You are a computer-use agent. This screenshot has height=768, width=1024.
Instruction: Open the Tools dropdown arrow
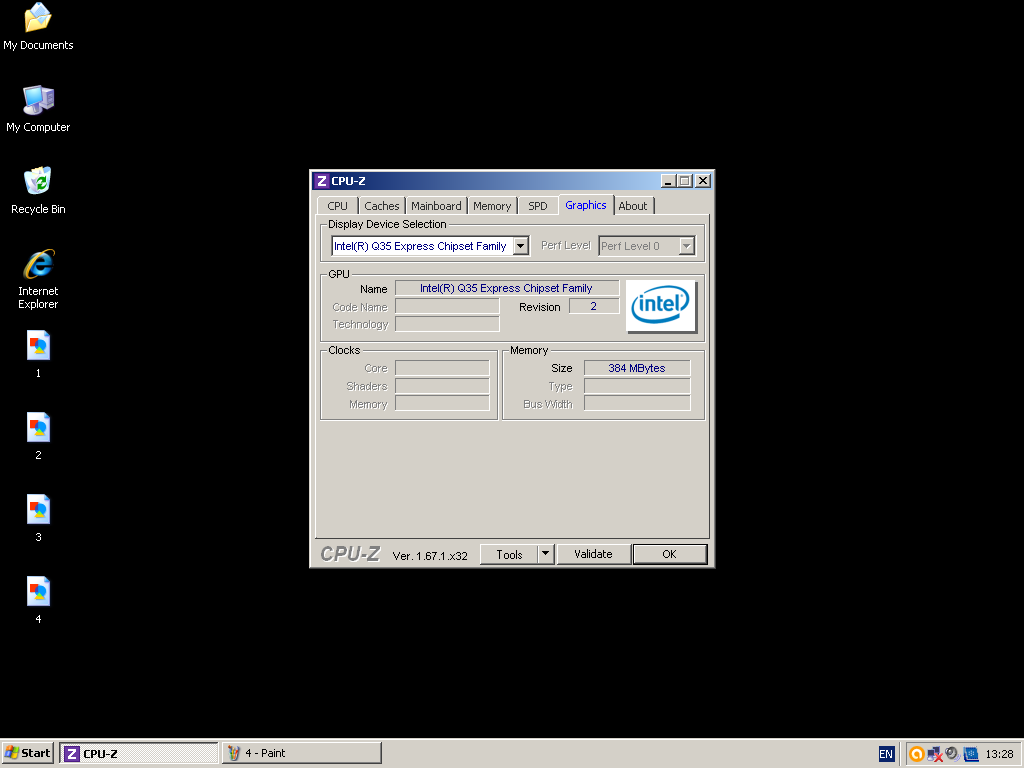point(546,554)
